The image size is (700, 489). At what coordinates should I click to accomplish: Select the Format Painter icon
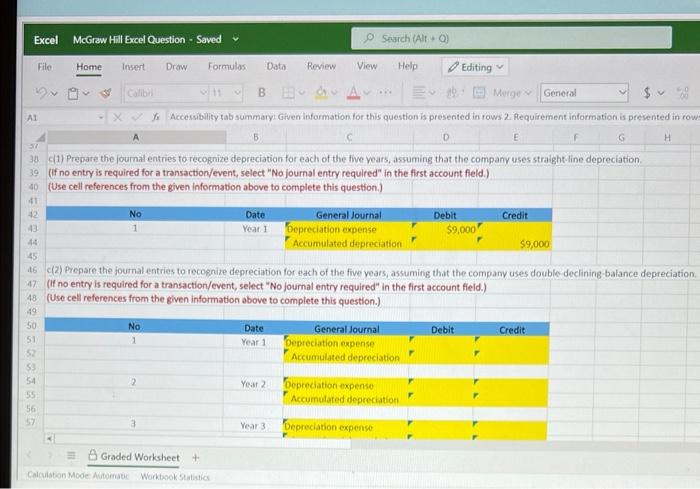point(105,93)
